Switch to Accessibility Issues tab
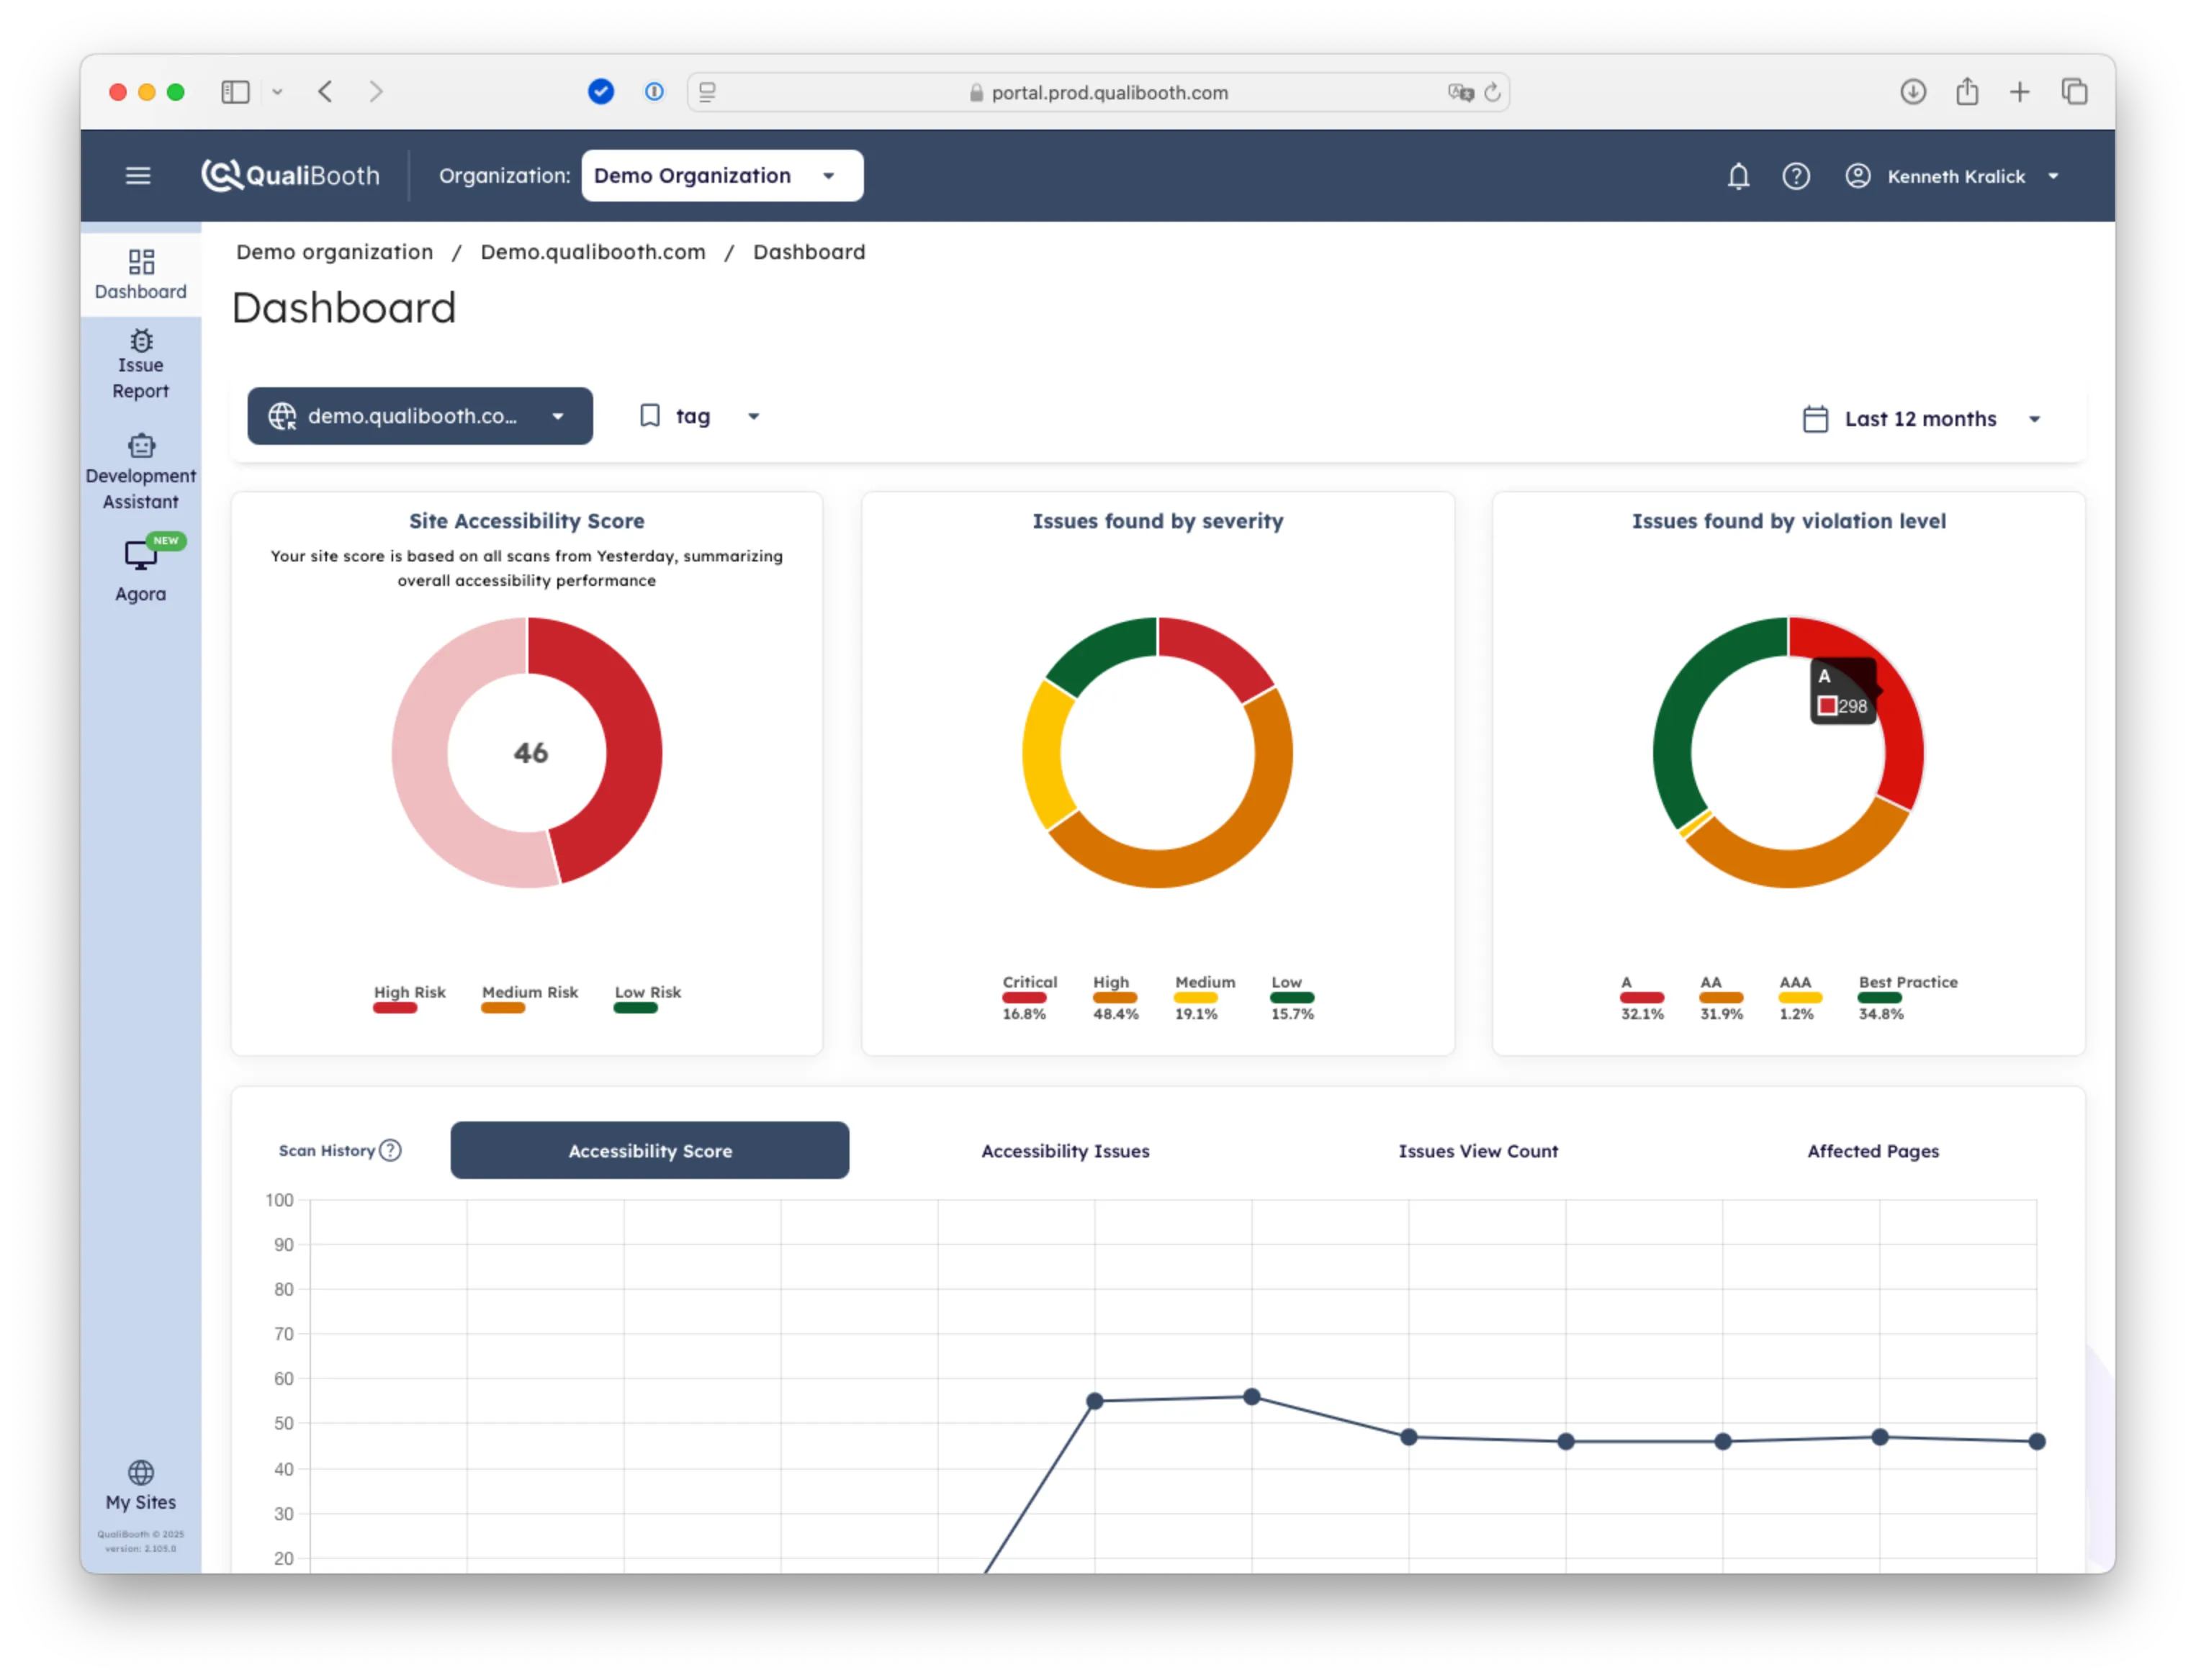The height and width of the screenshot is (1680, 2196). [1067, 1152]
